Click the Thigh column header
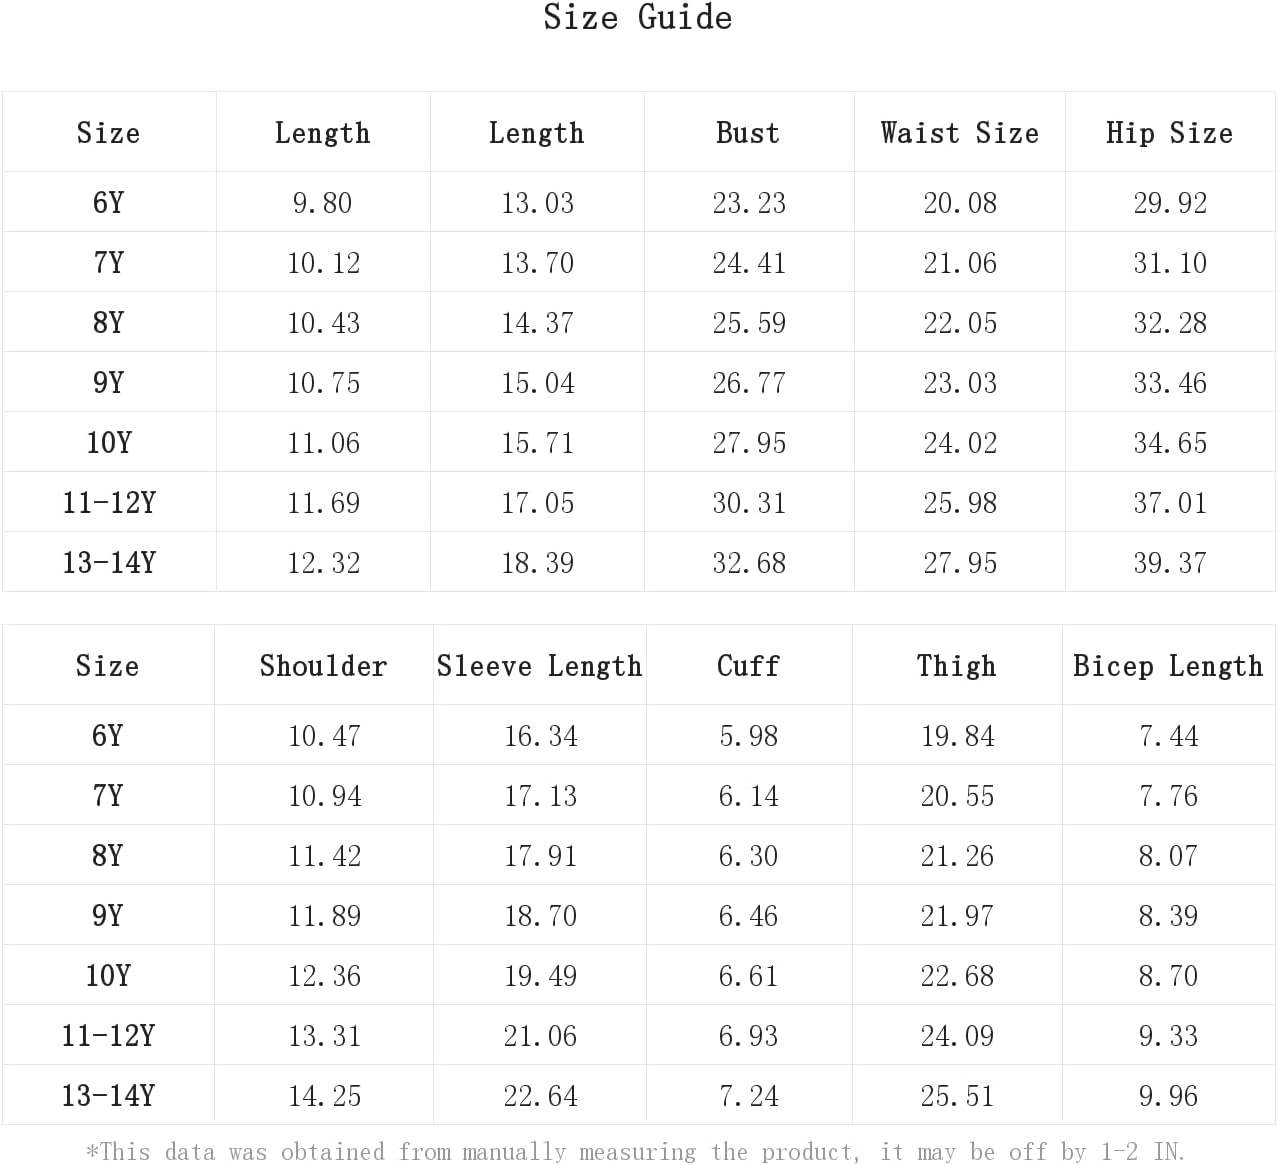This screenshot has height=1165, width=1278. [957, 666]
